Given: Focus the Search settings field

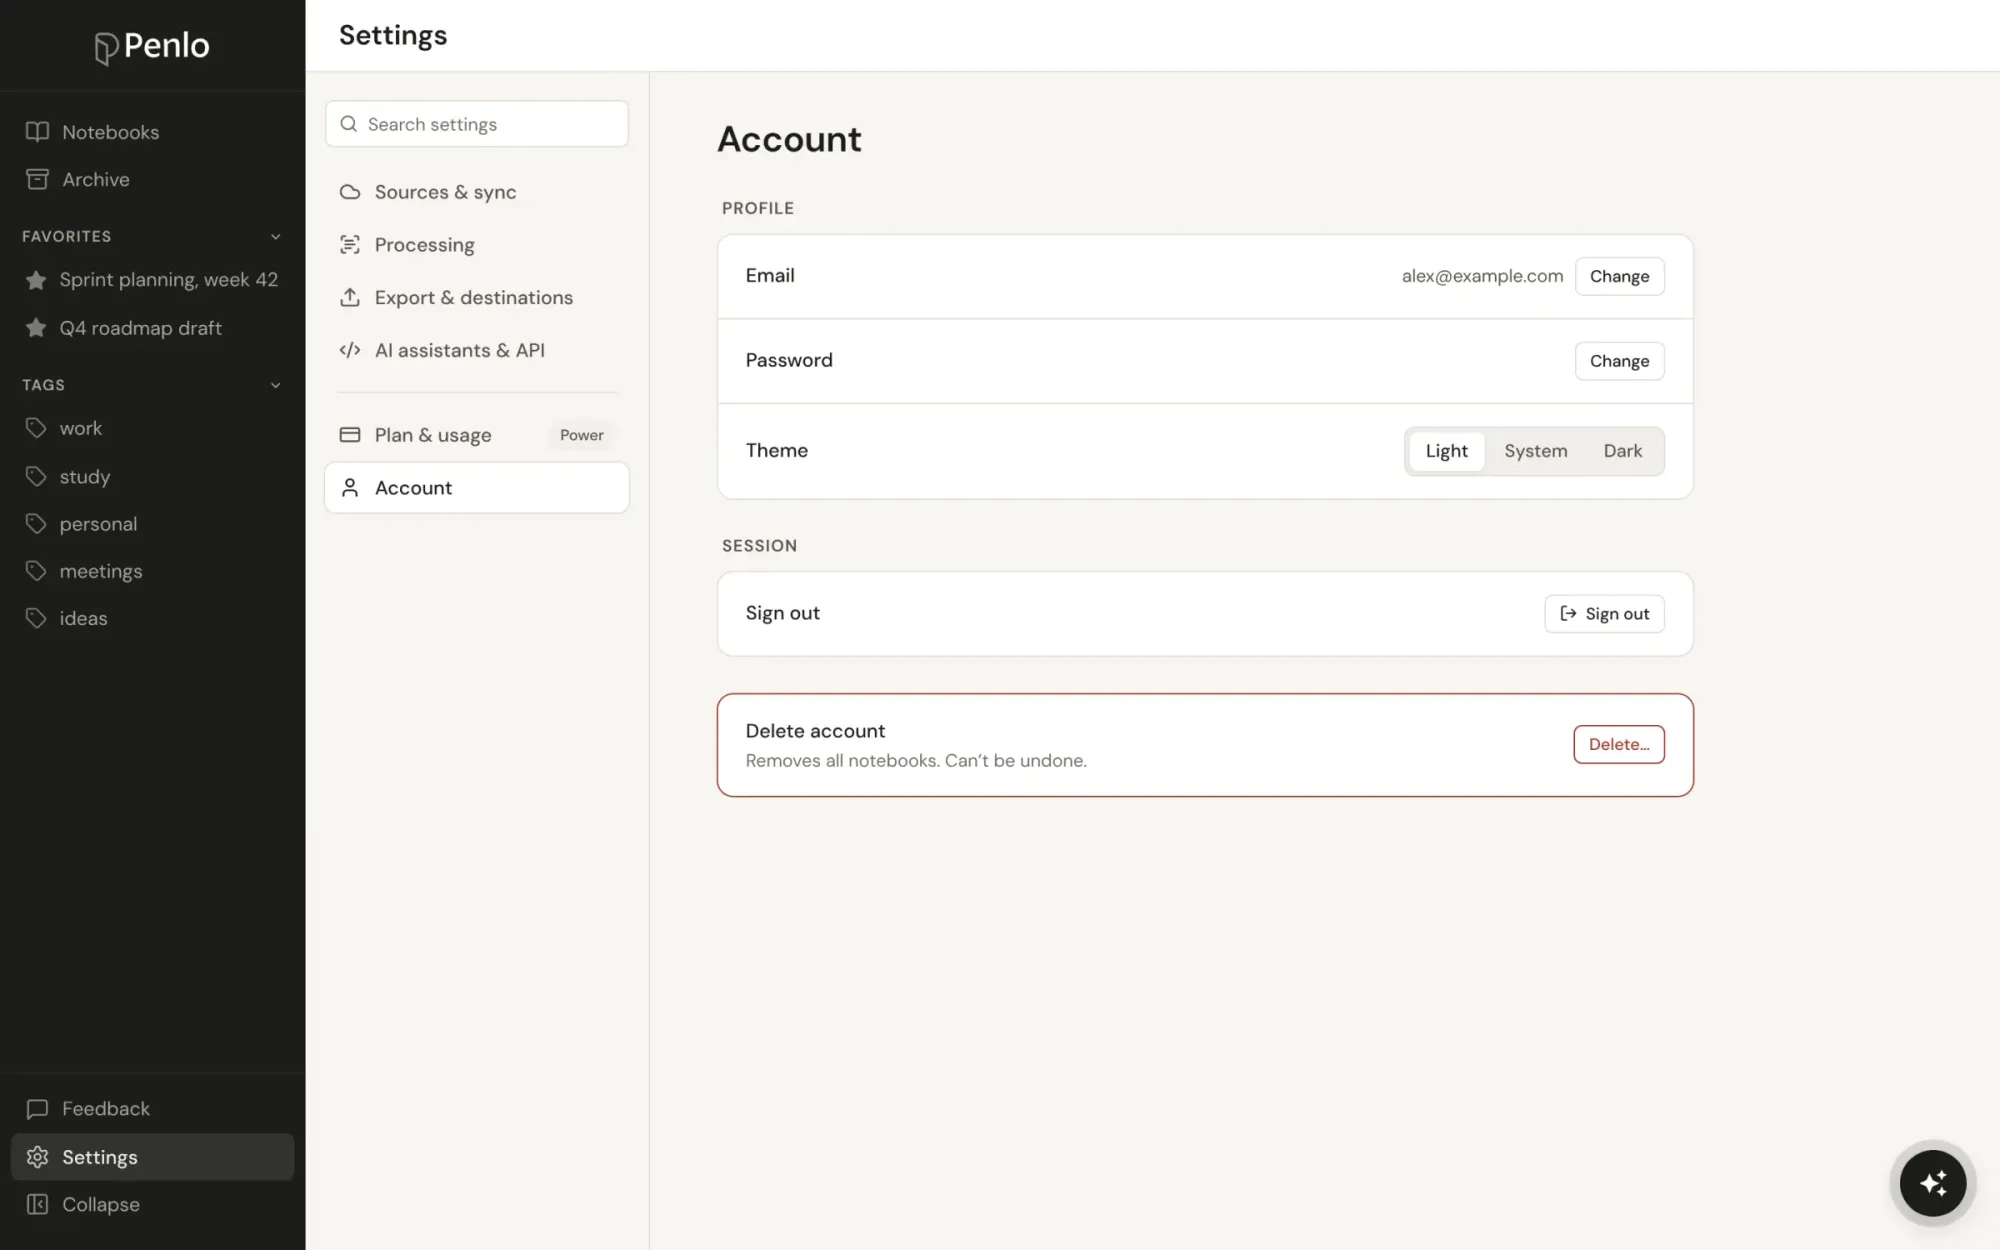Looking at the screenshot, I should pos(477,124).
